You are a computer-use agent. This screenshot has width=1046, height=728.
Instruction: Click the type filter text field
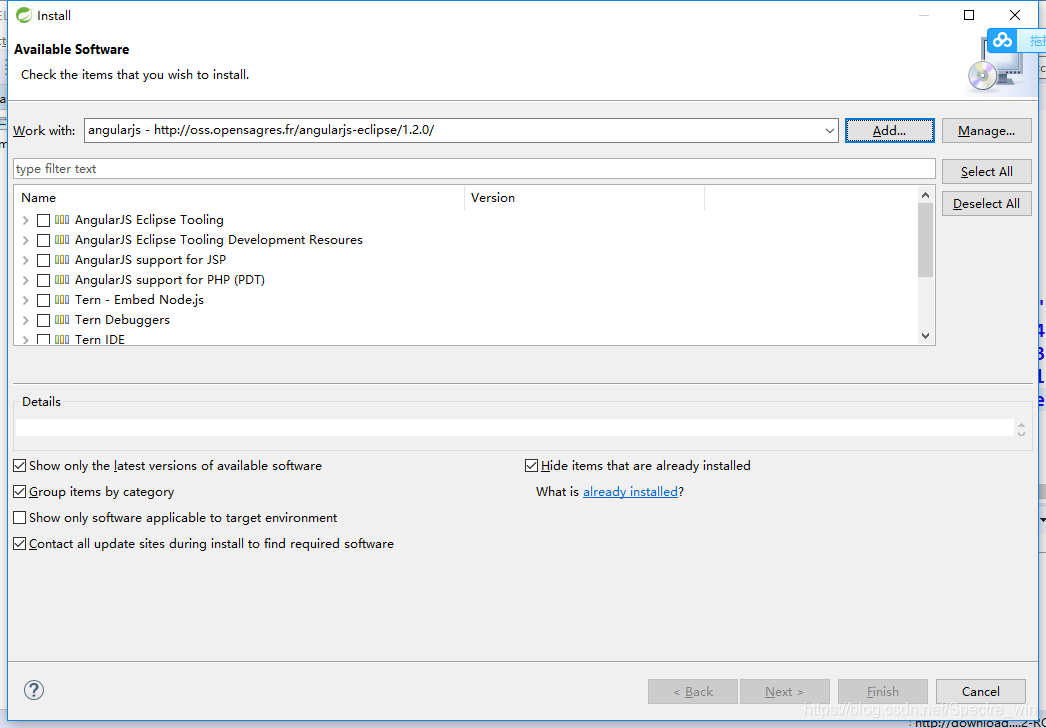click(474, 169)
